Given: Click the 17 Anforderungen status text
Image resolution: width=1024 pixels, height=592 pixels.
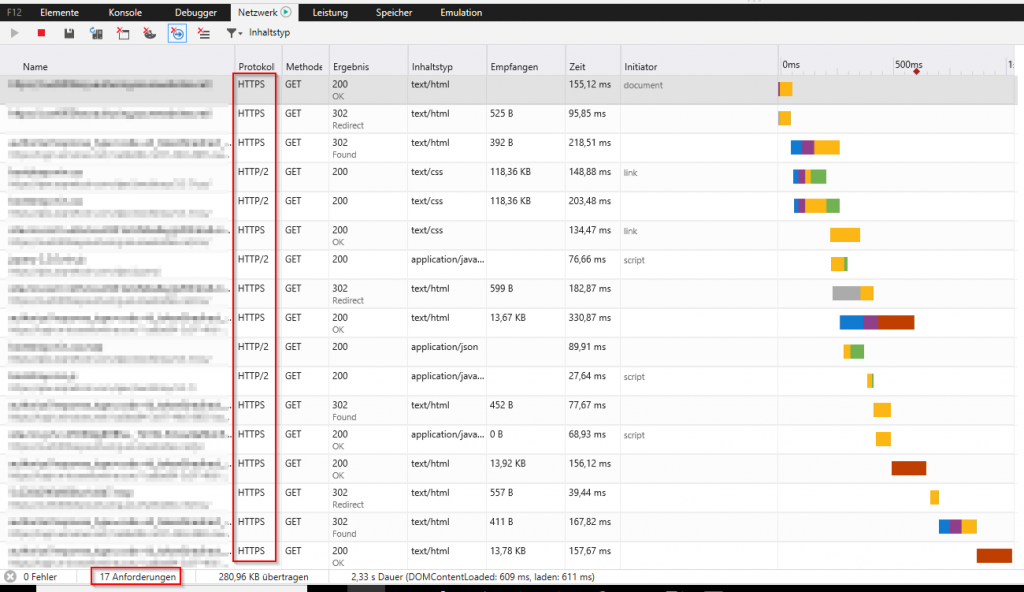Looking at the screenshot, I should (x=136, y=577).
